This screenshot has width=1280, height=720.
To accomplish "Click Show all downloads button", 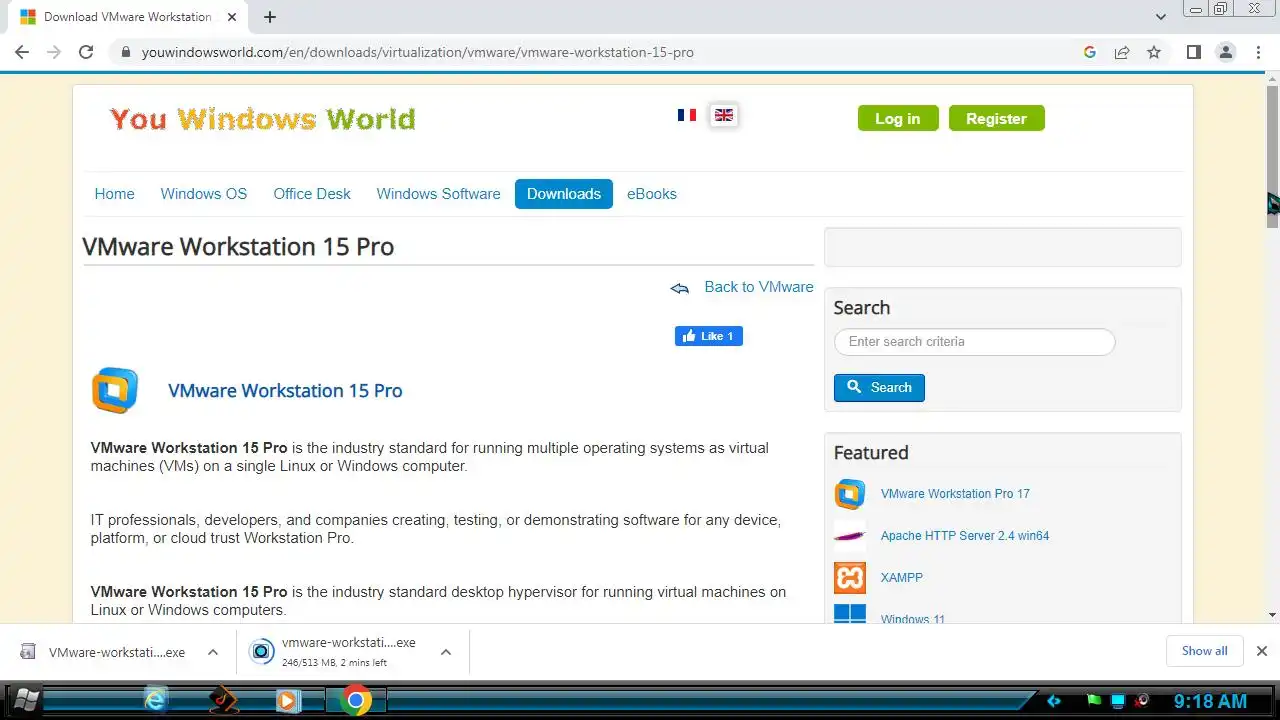I will [x=1204, y=651].
